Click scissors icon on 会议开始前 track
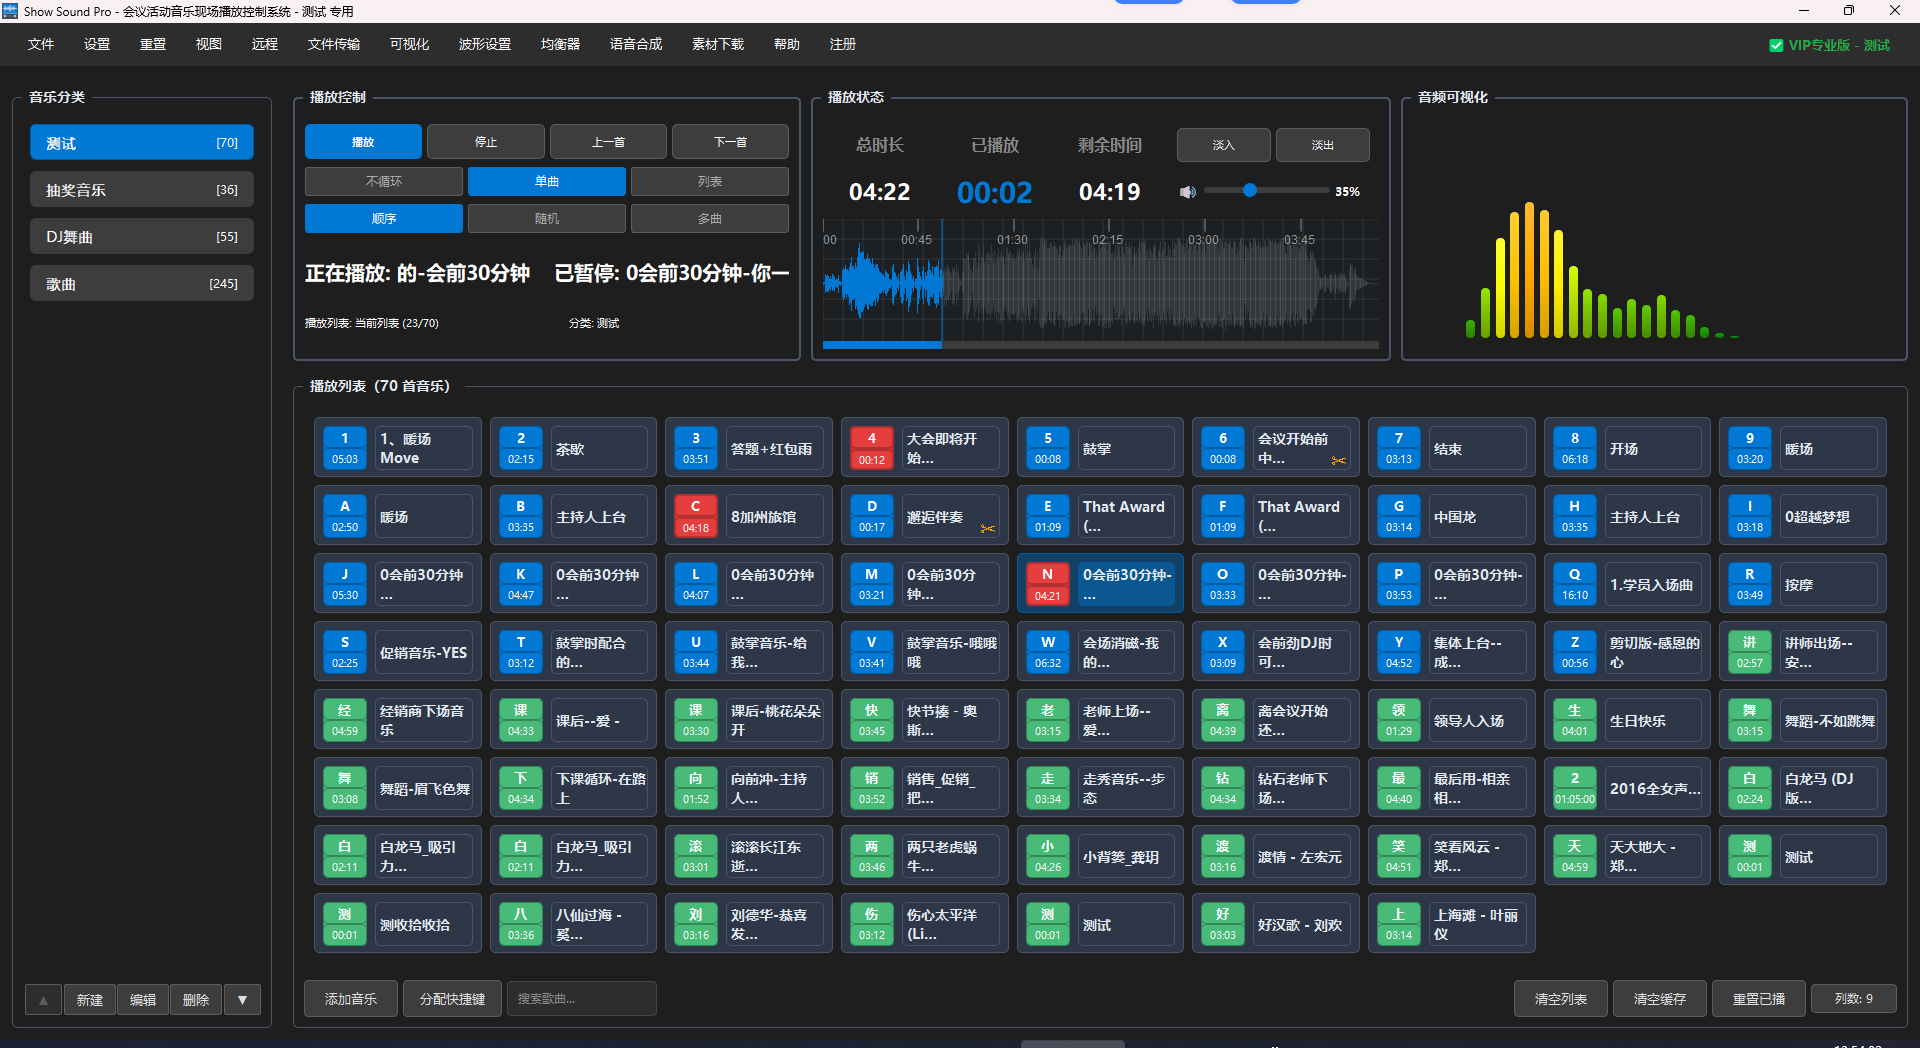Screen dimensions: 1920x1048 coord(1338,461)
